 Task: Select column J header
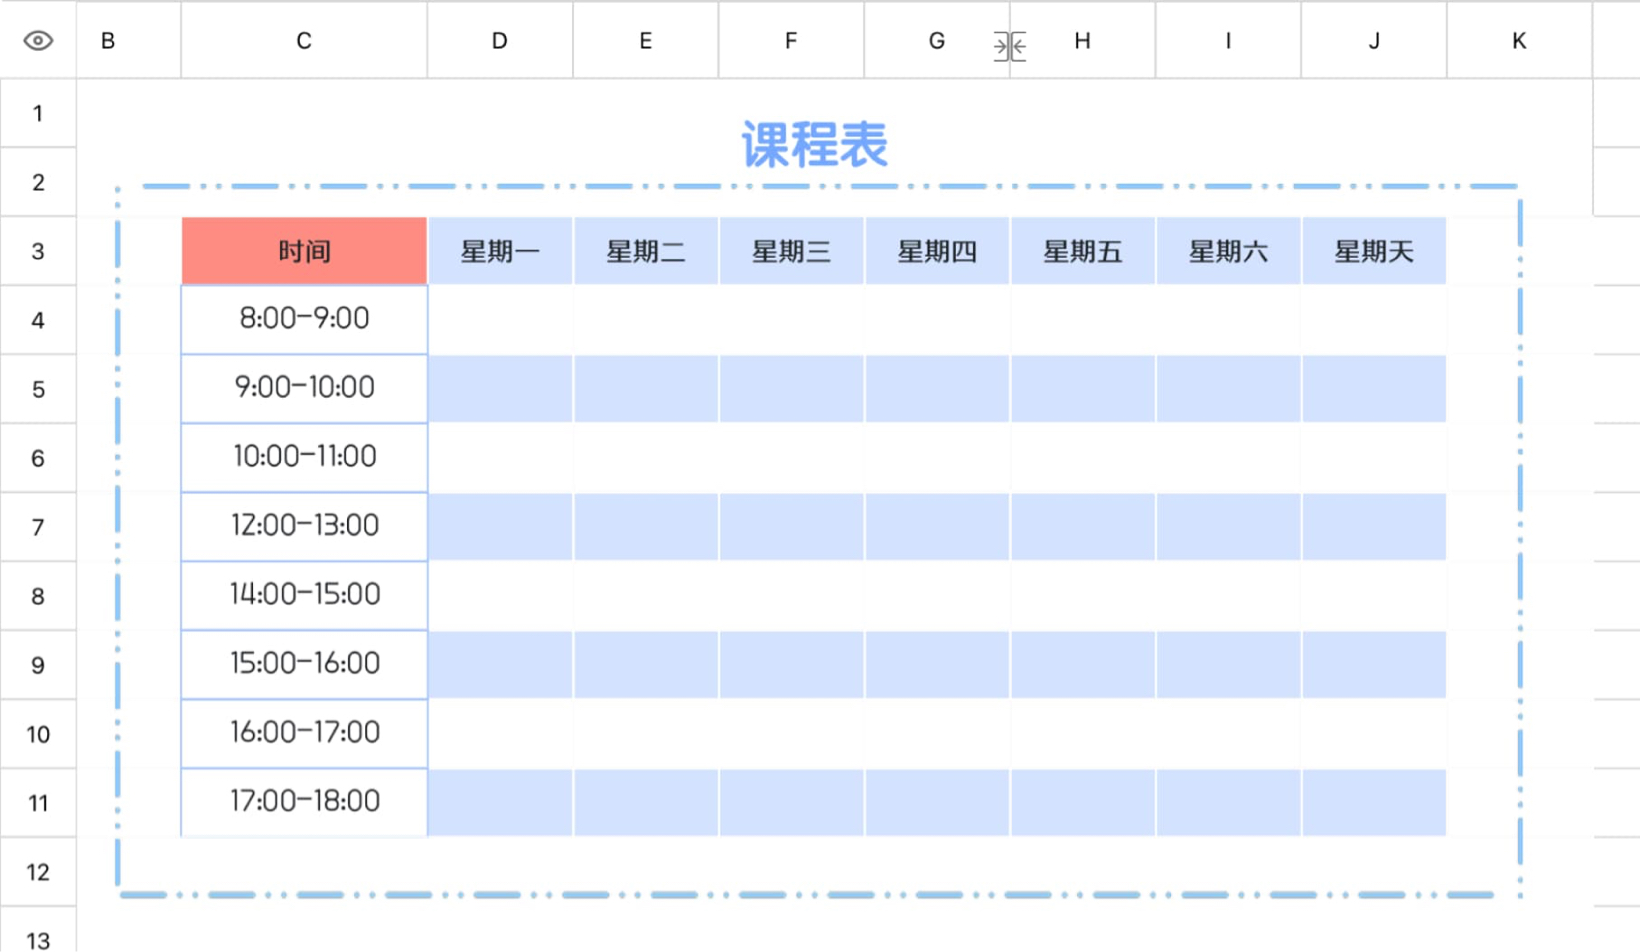[x=1374, y=41]
